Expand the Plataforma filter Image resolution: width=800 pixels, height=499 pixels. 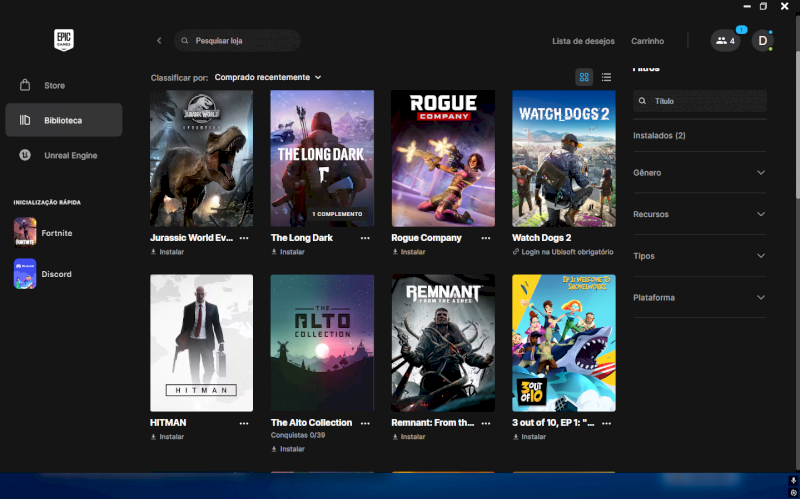(x=699, y=297)
